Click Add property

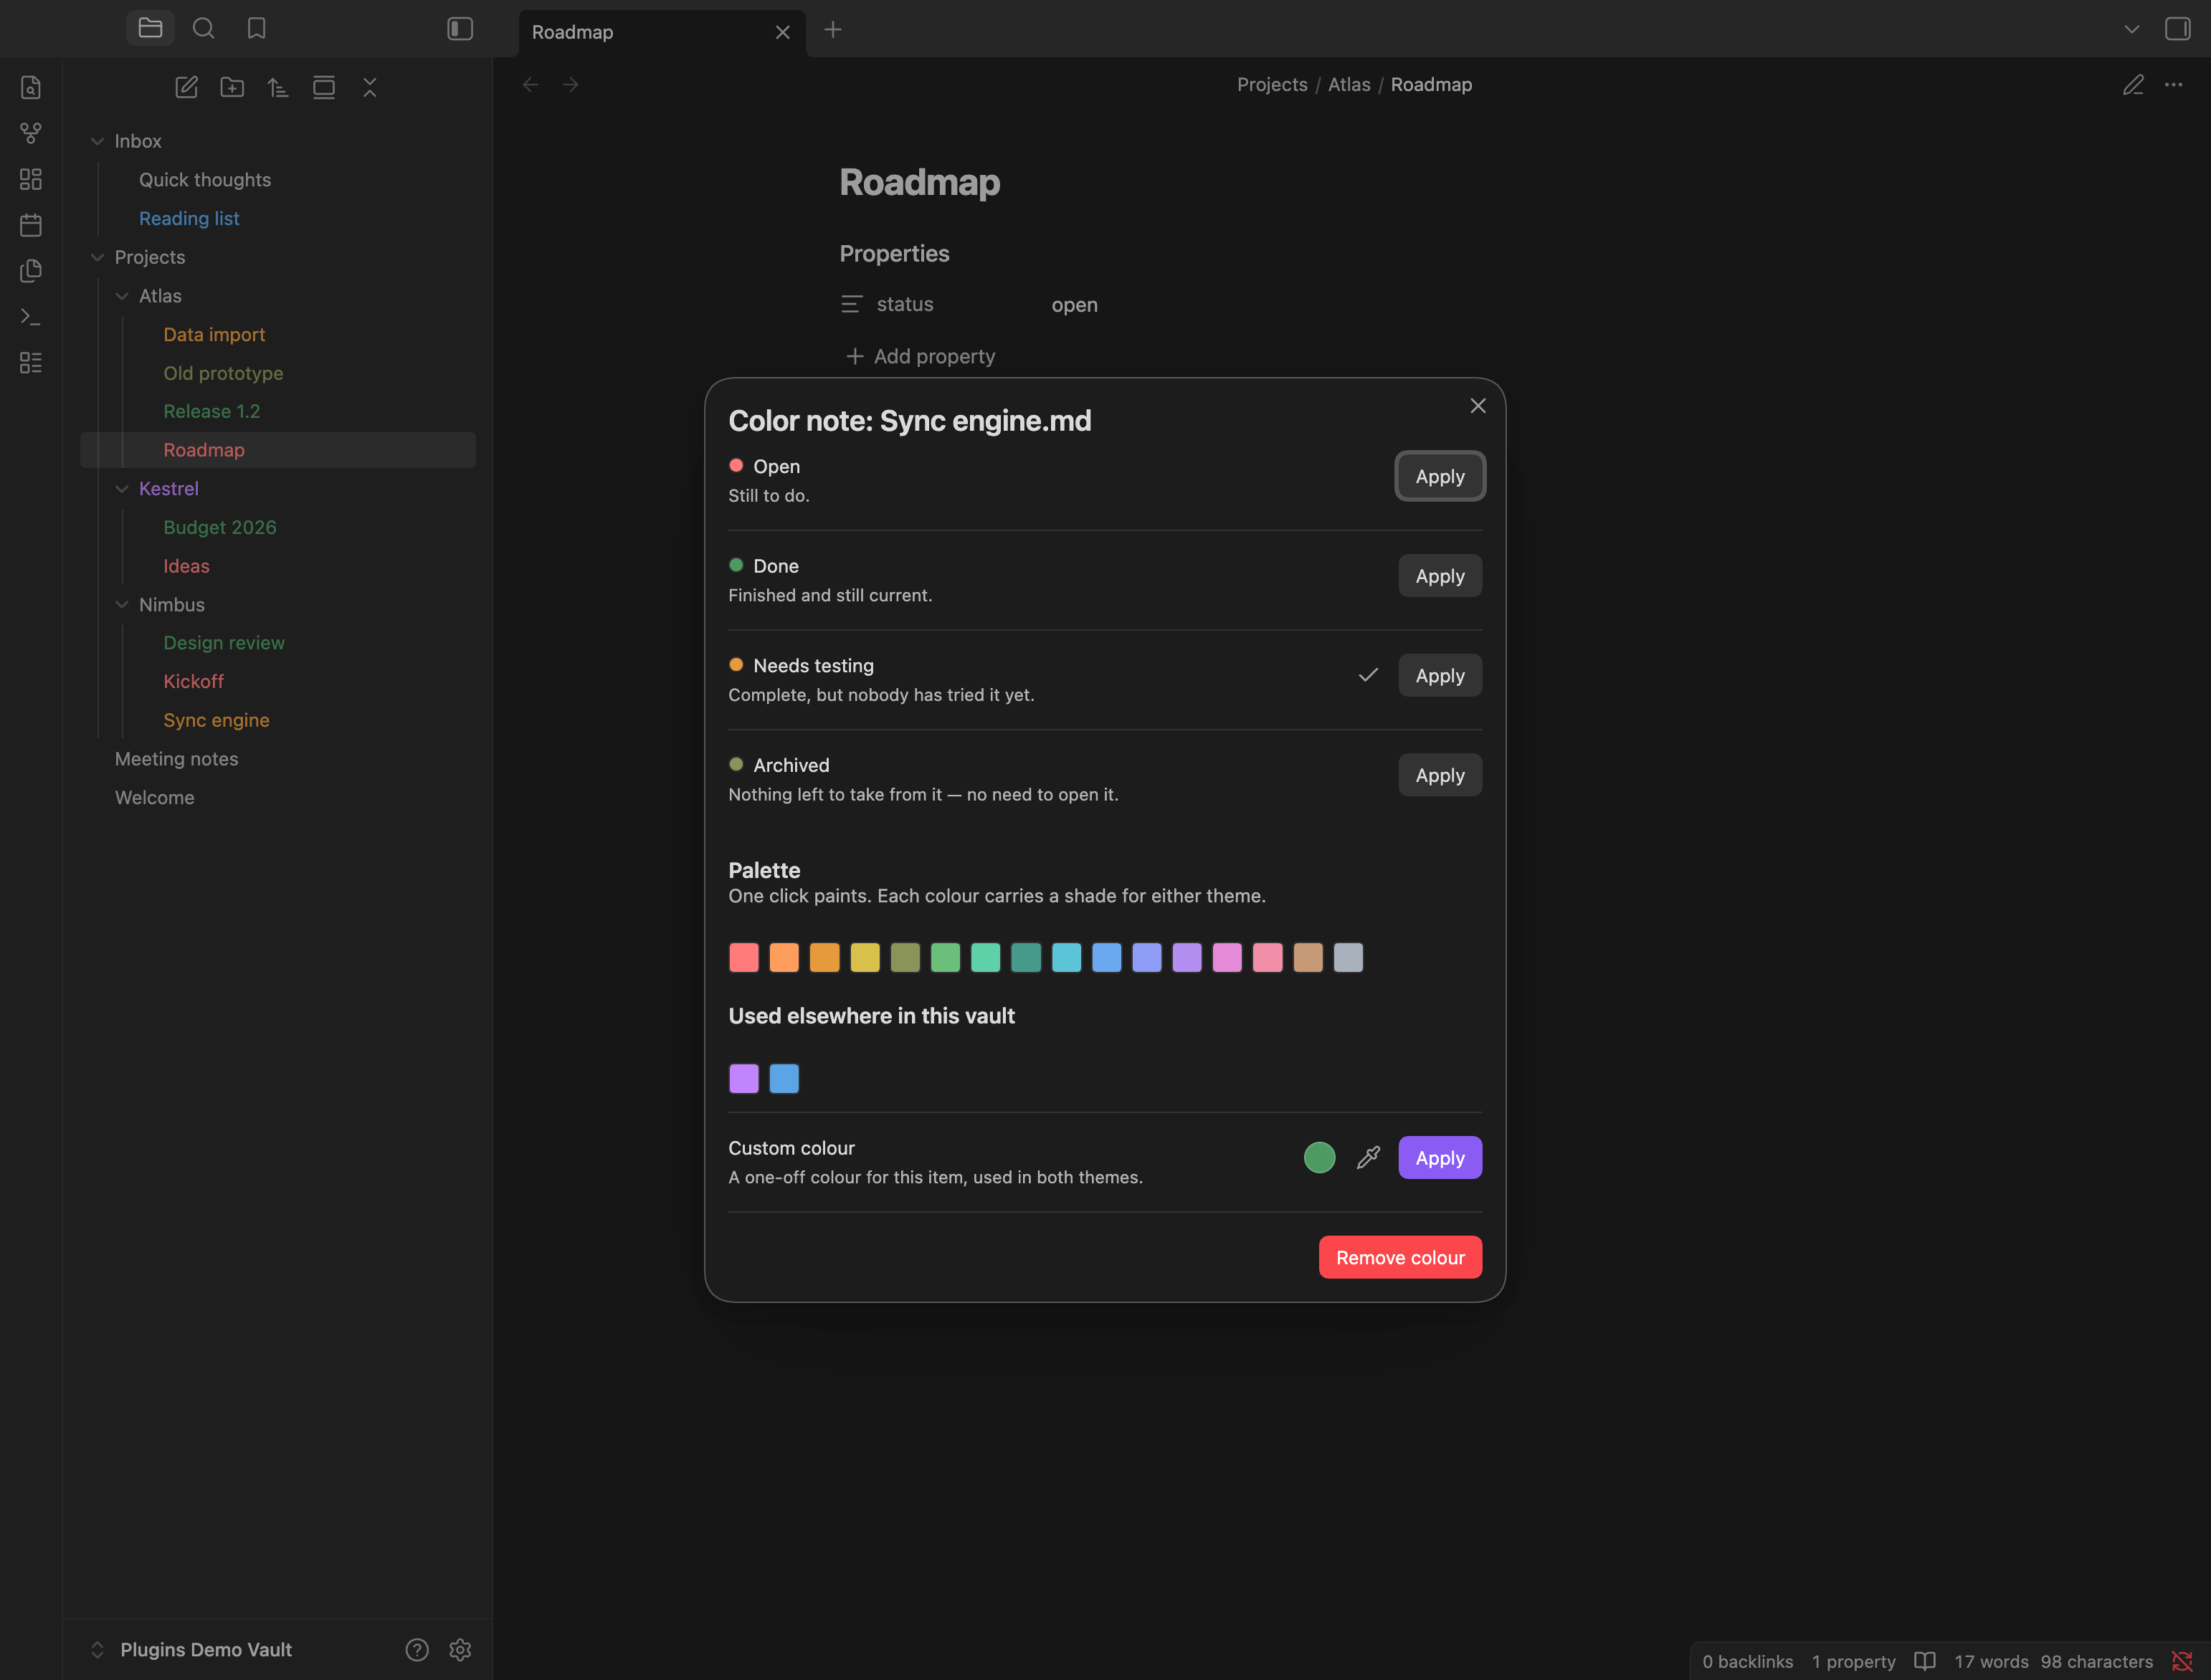click(x=920, y=356)
